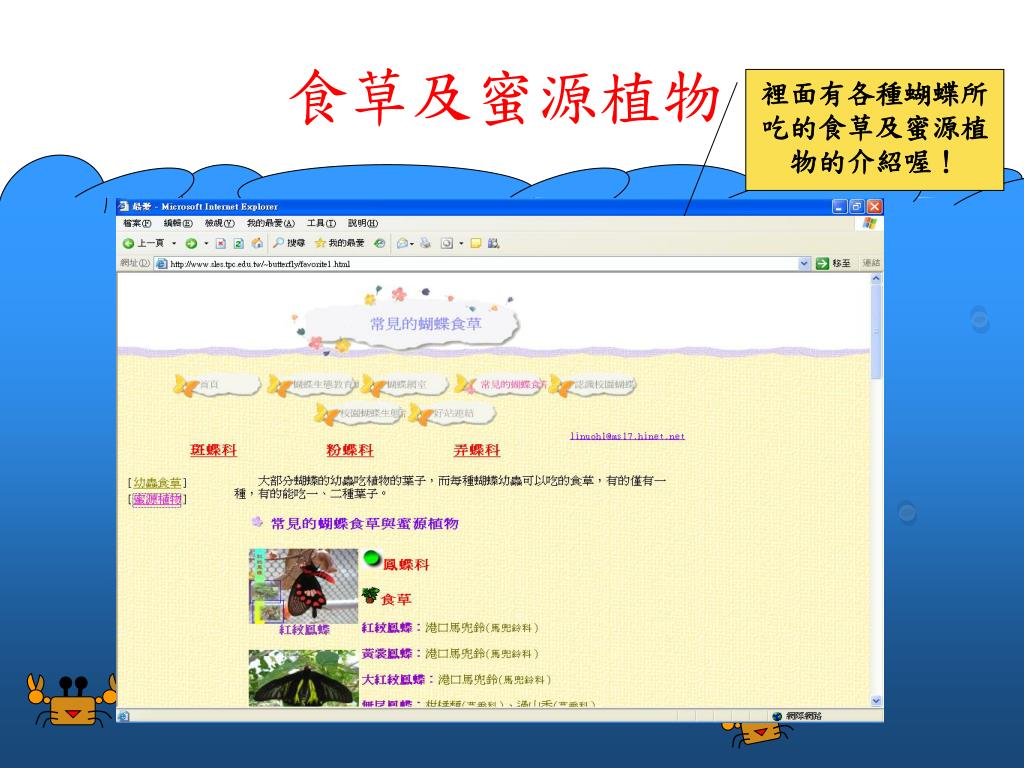Click the green Forward arrow icon
The image size is (1024, 768).
point(191,244)
